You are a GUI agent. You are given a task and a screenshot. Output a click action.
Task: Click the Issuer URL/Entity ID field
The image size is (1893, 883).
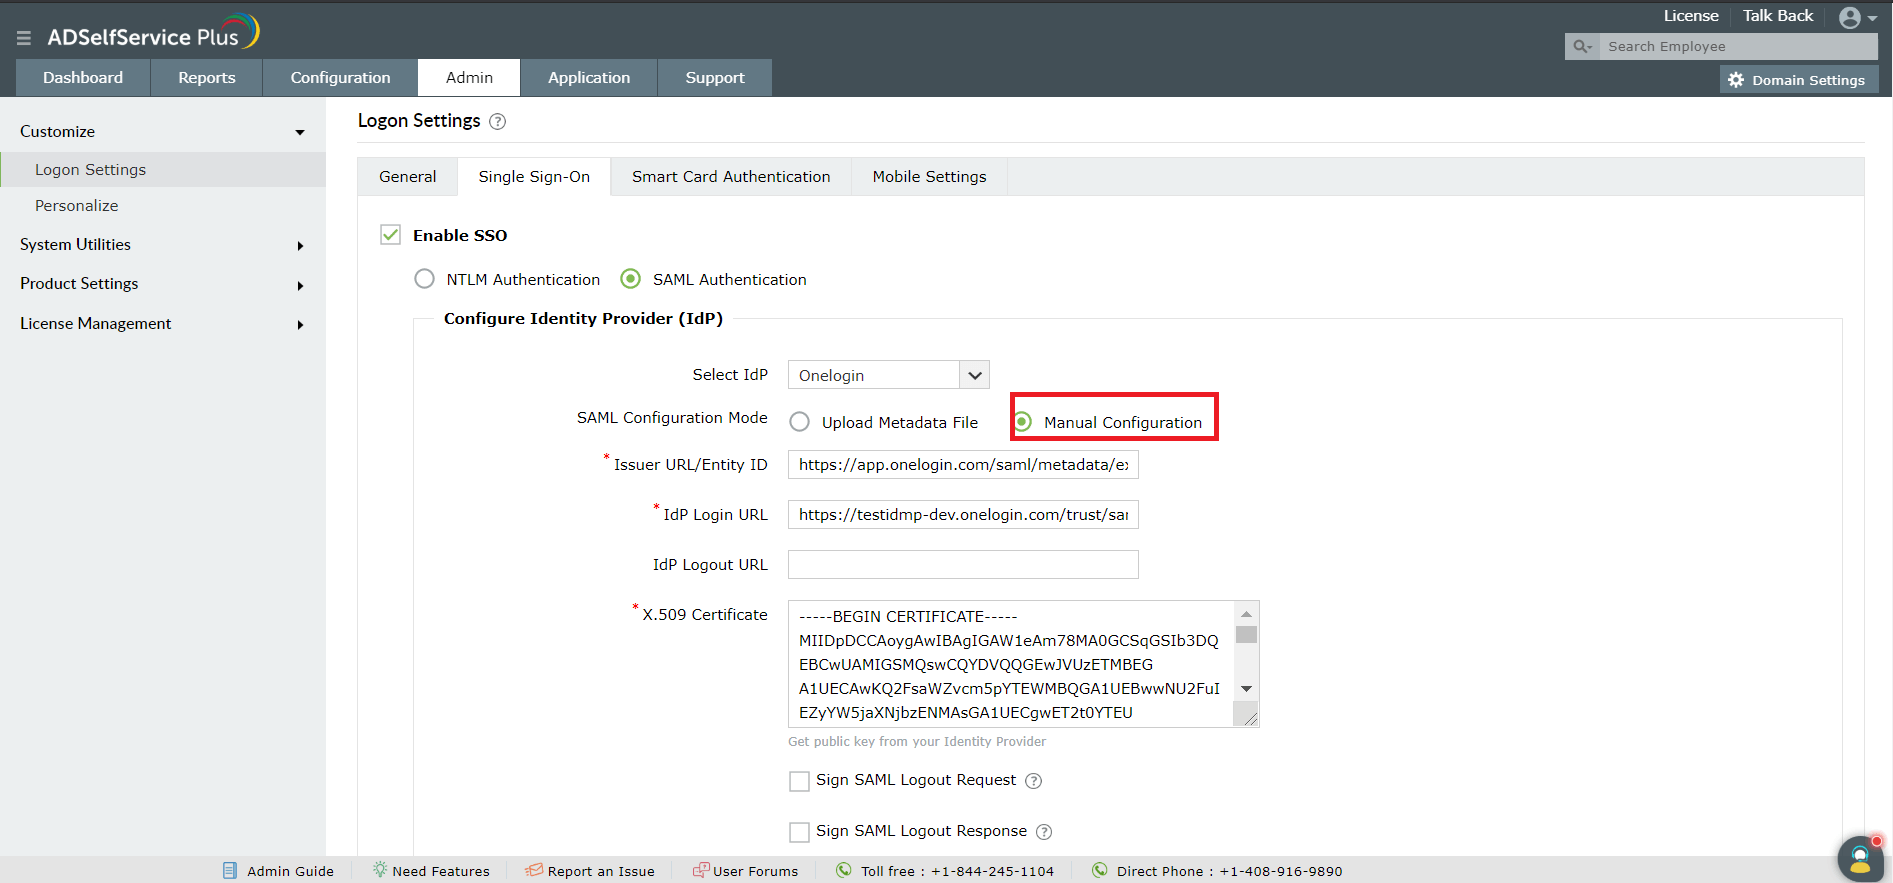[x=963, y=465]
